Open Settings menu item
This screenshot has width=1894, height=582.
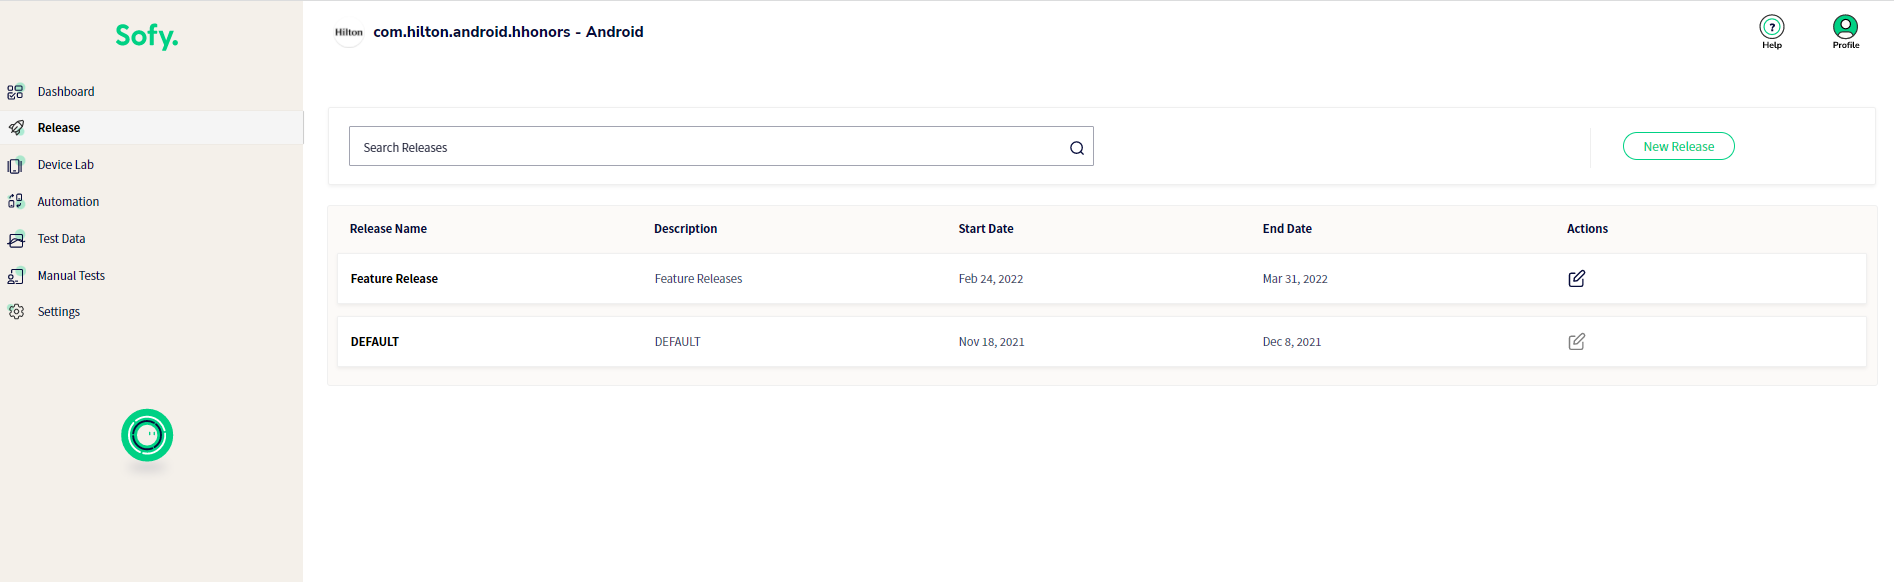click(59, 312)
